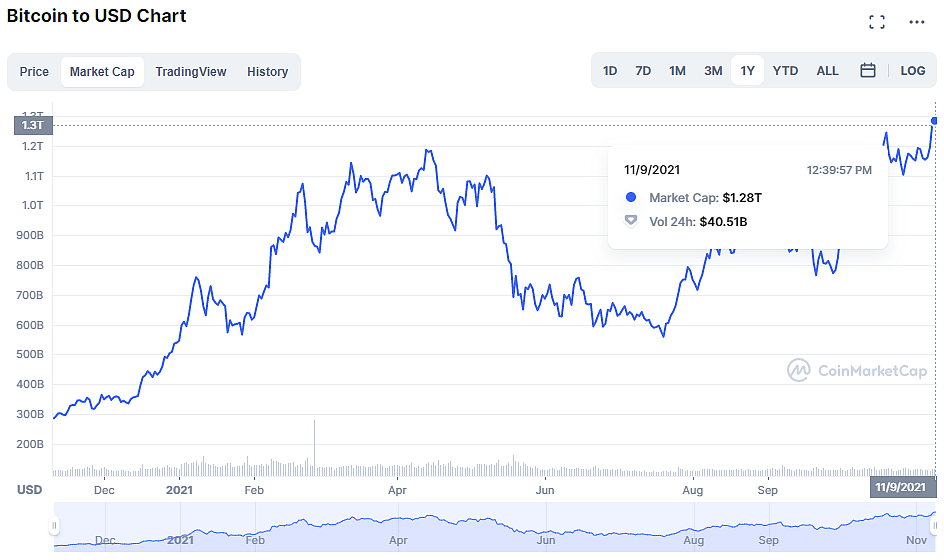Click the USD currency label below the chart
The width and height of the screenshot is (944, 560).
pyautogui.click(x=30, y=490)
